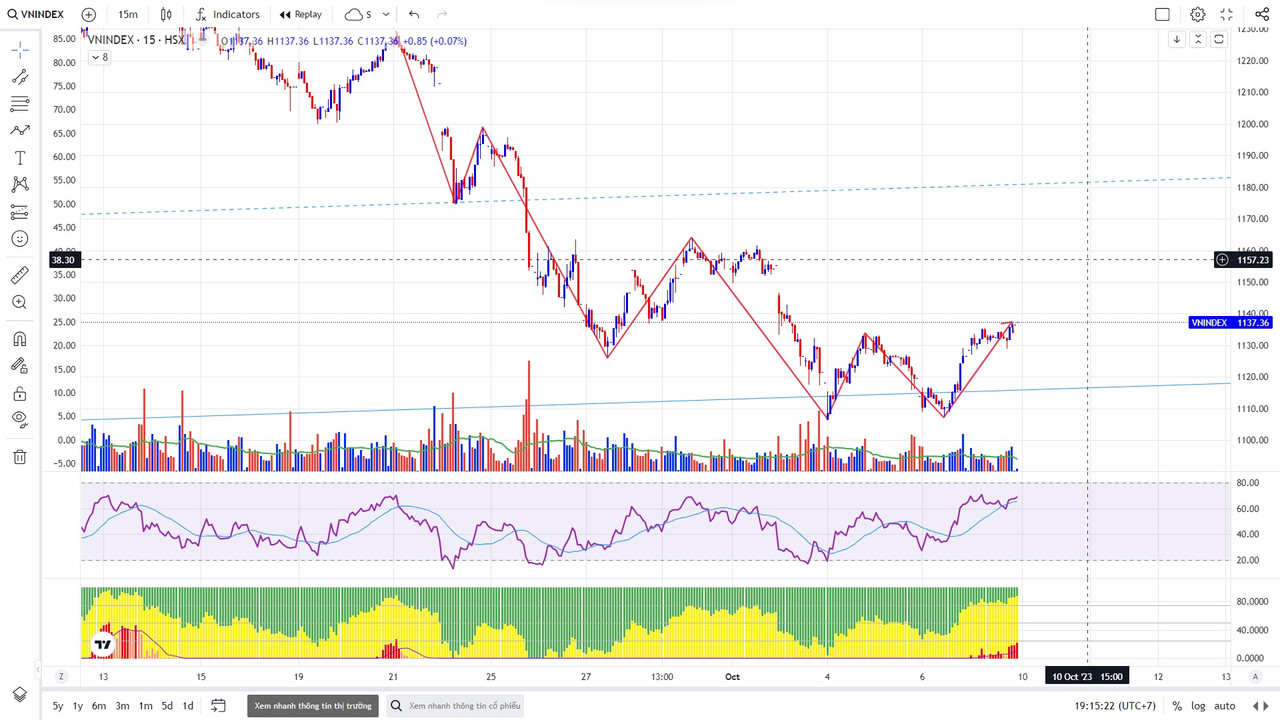Open the prediction and measurement tools
This screenshot has width=1280, height=720.
point(20,212)
